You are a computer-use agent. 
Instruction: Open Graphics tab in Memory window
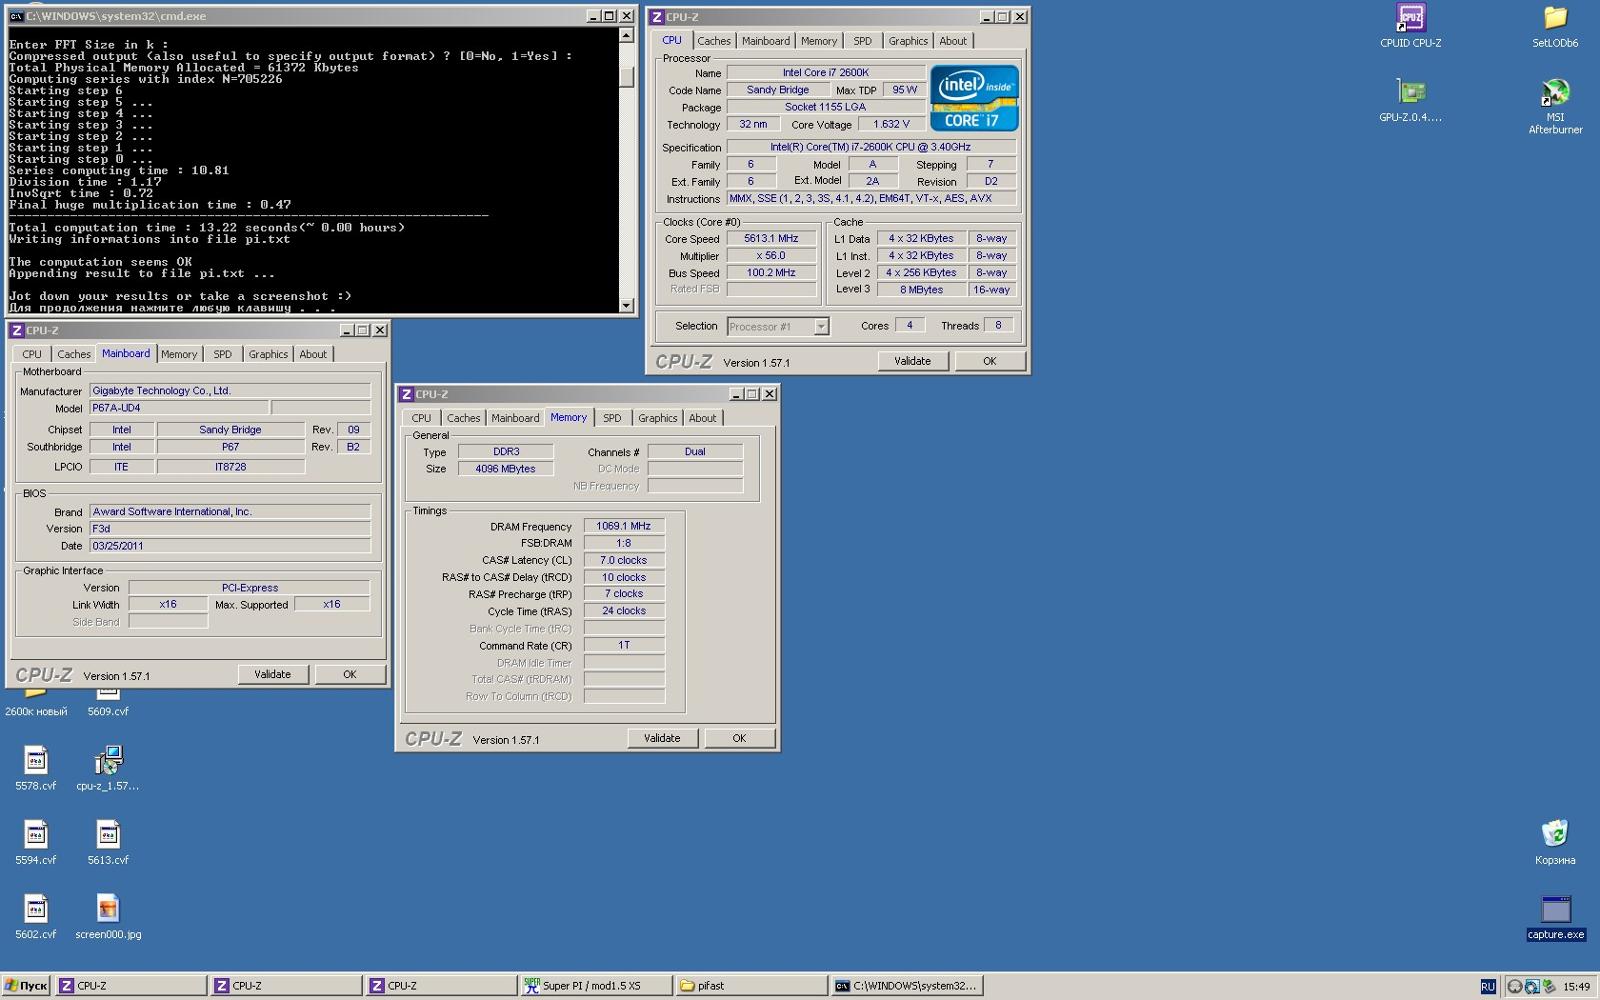point(658,418)
